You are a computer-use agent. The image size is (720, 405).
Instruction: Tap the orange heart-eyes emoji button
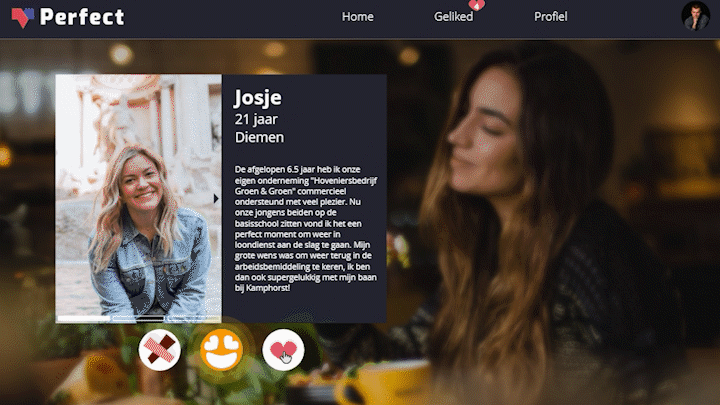click(x=221, y=350)
